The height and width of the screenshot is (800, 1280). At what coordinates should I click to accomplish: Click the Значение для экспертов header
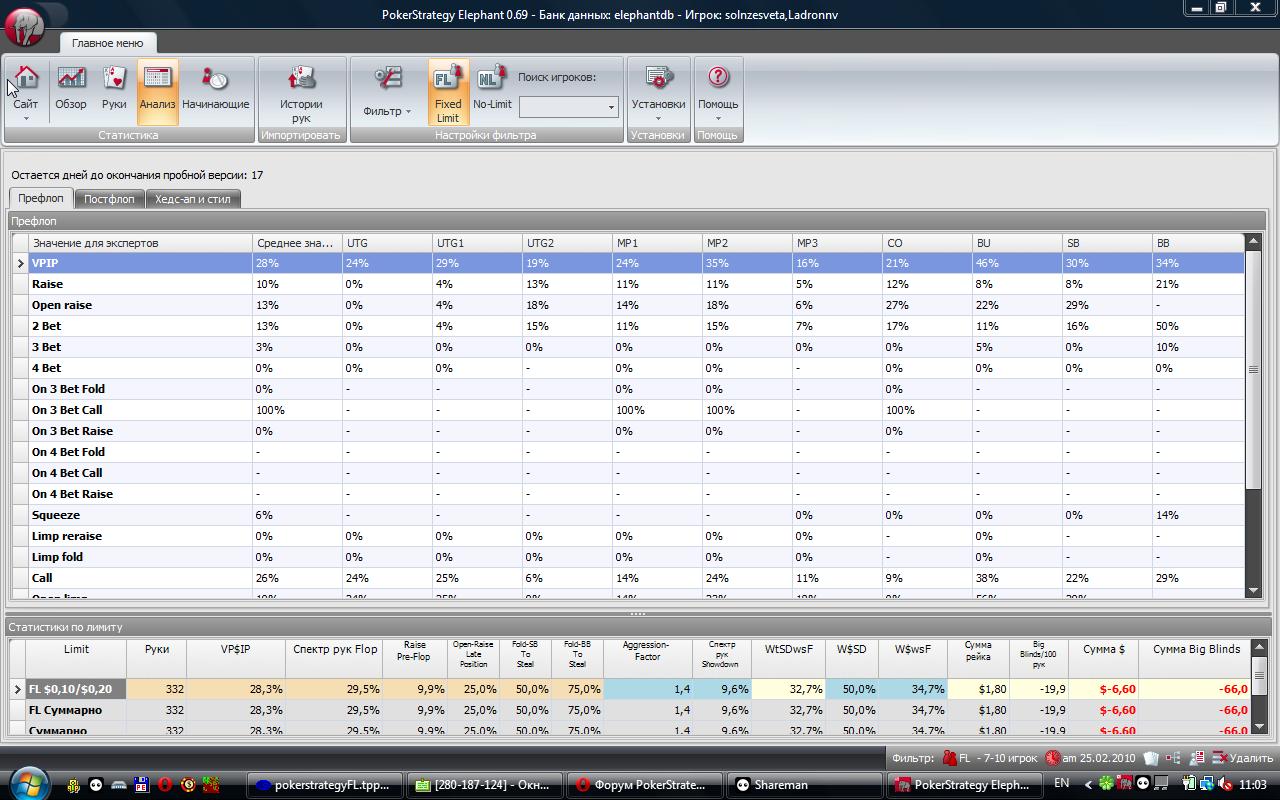click(x=140, y=243)
